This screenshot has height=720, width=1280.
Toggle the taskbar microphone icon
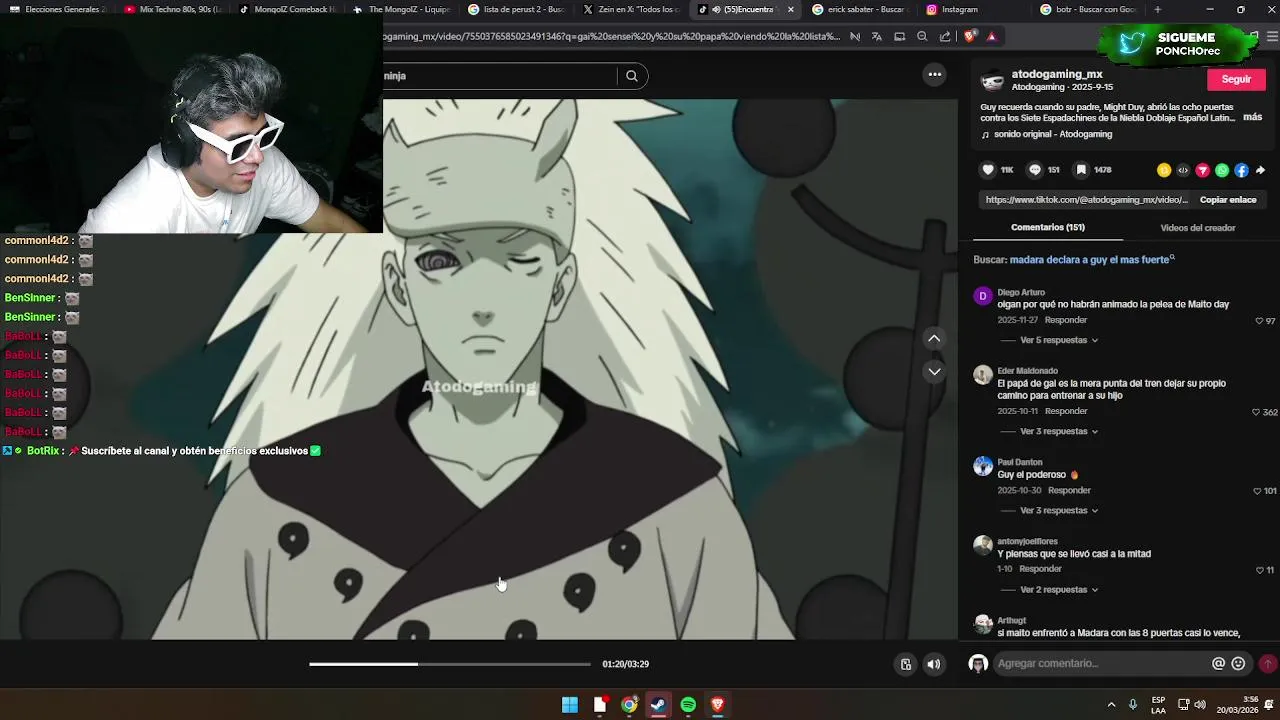(1133, 704)
